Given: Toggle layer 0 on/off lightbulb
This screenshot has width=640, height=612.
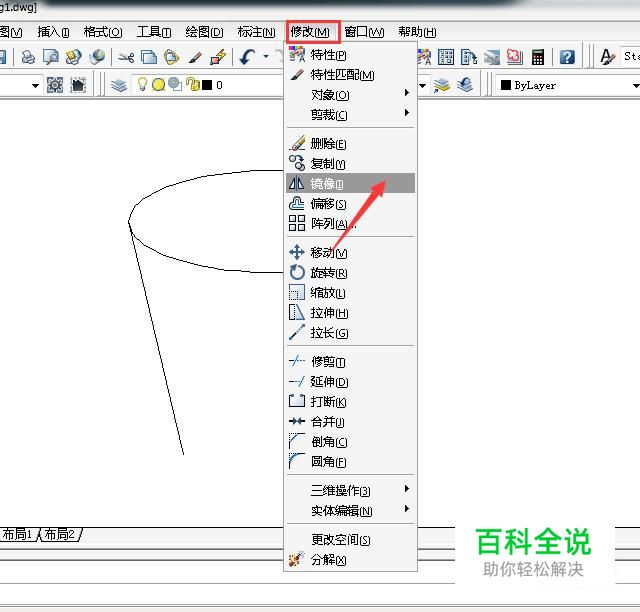Looking at the screenshot, I should coord(142,85).
